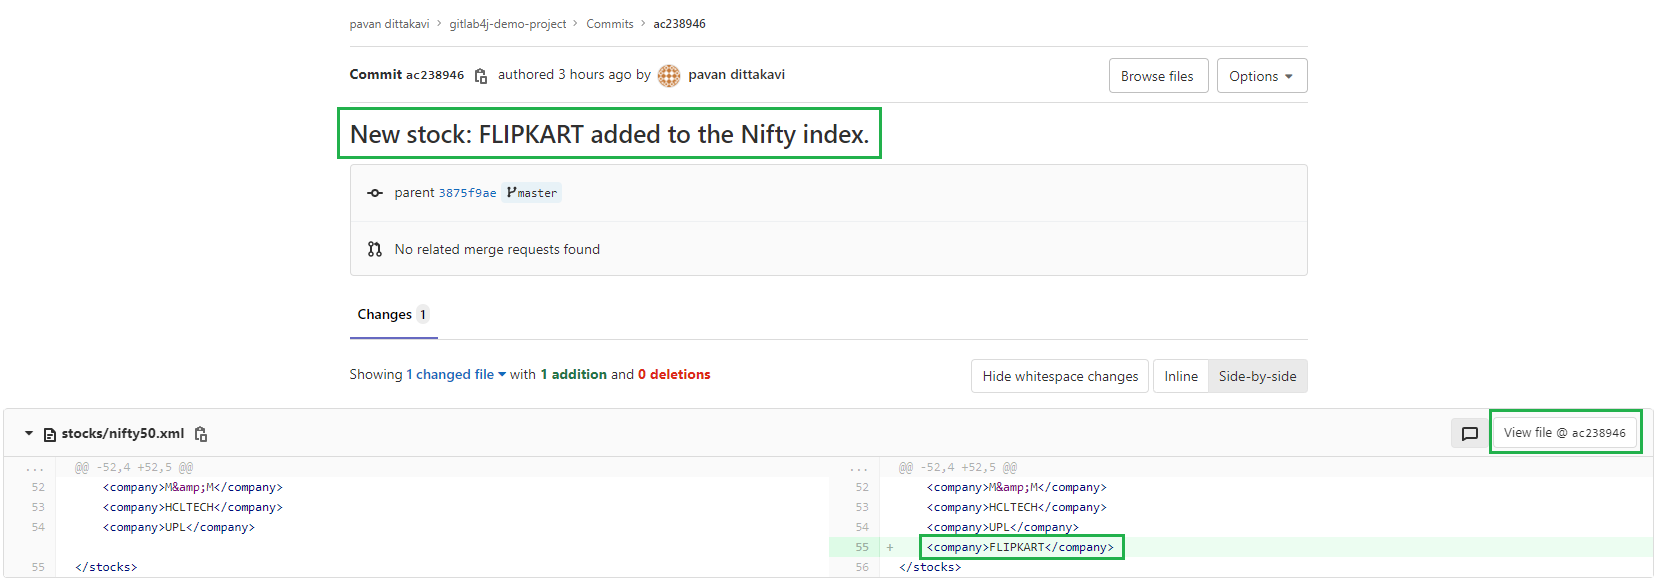This screenshot has height=583, width=1666.
Task: Open author link pavan dittakavi
Action: coord(736,75)
